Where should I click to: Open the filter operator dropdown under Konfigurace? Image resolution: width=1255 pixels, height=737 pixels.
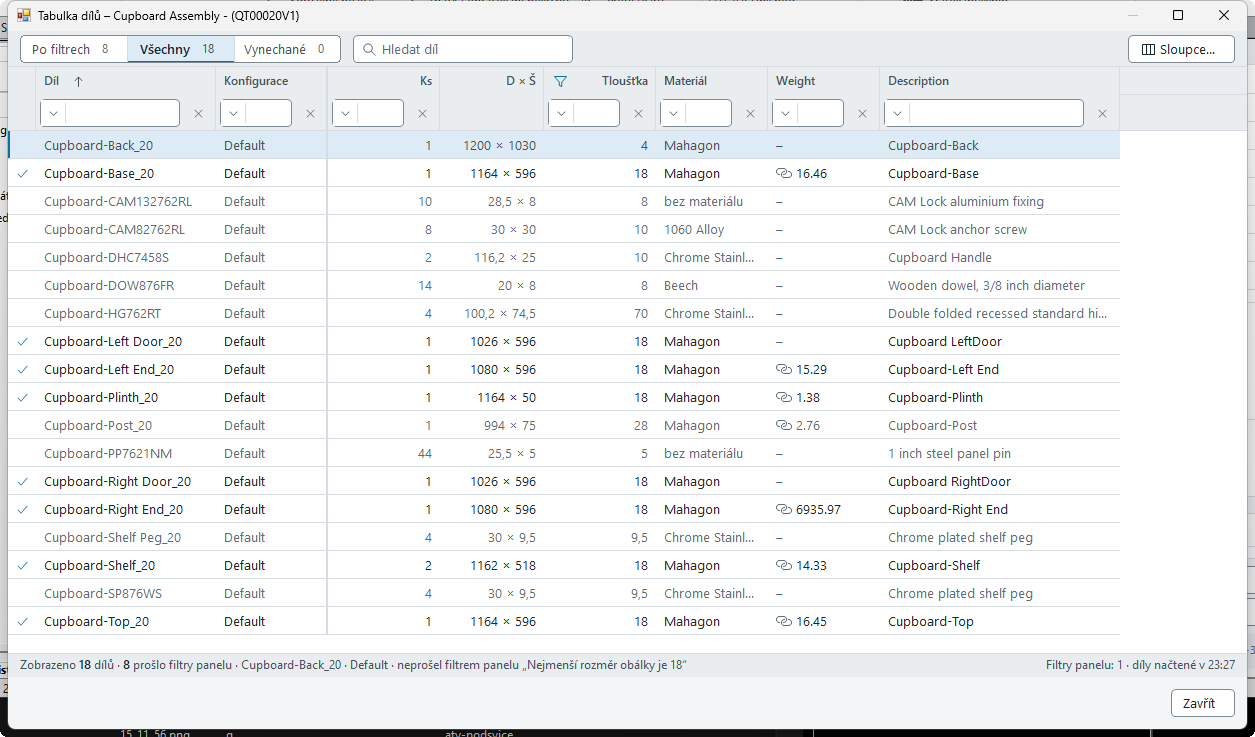[233, 113]
